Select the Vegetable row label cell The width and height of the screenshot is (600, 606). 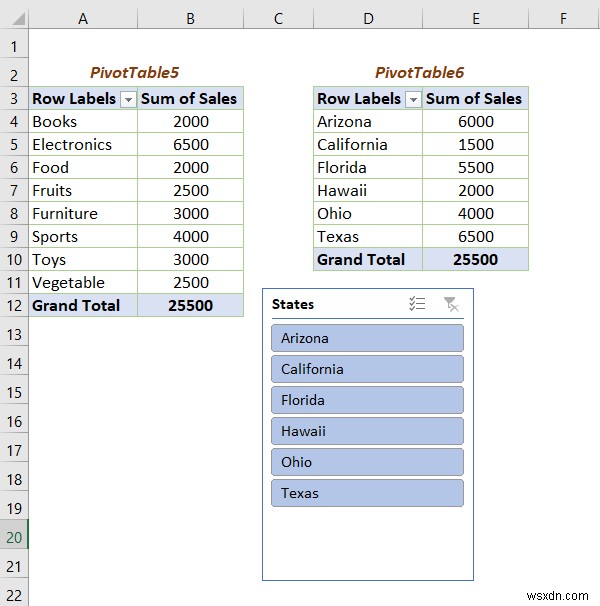tap(83, 283)
